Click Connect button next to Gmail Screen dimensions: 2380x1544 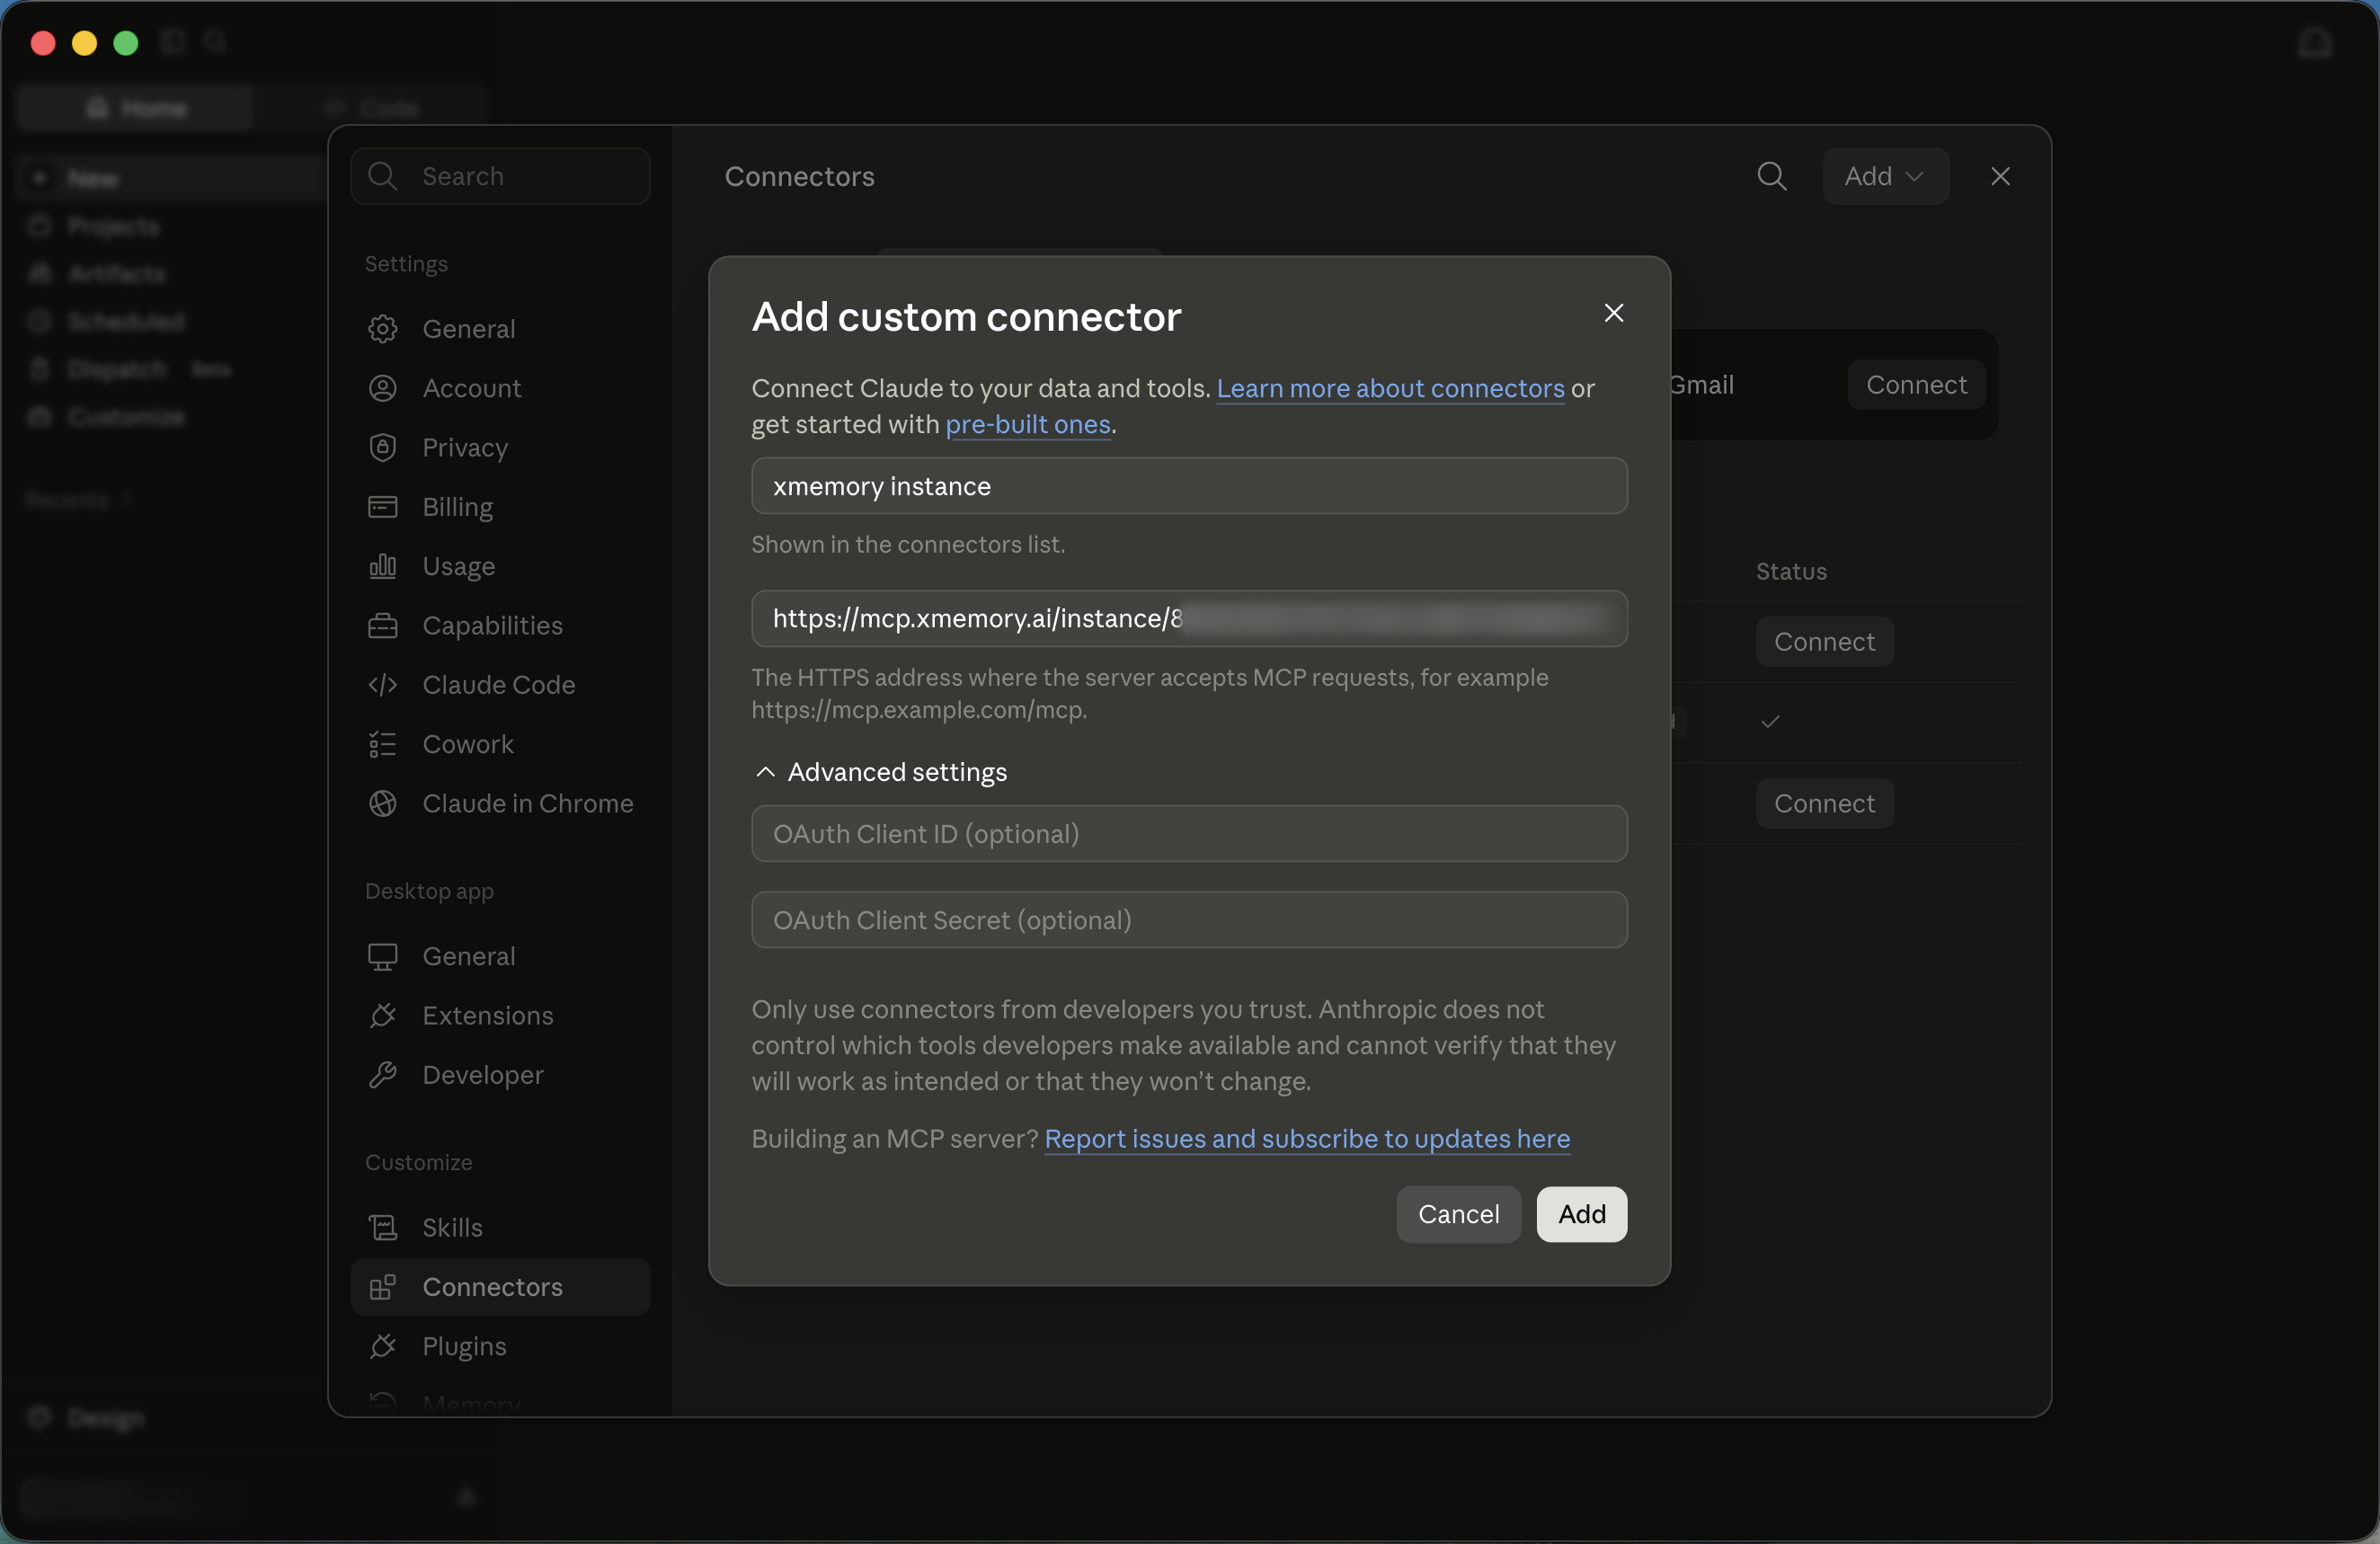click(x=1916, y=385)
